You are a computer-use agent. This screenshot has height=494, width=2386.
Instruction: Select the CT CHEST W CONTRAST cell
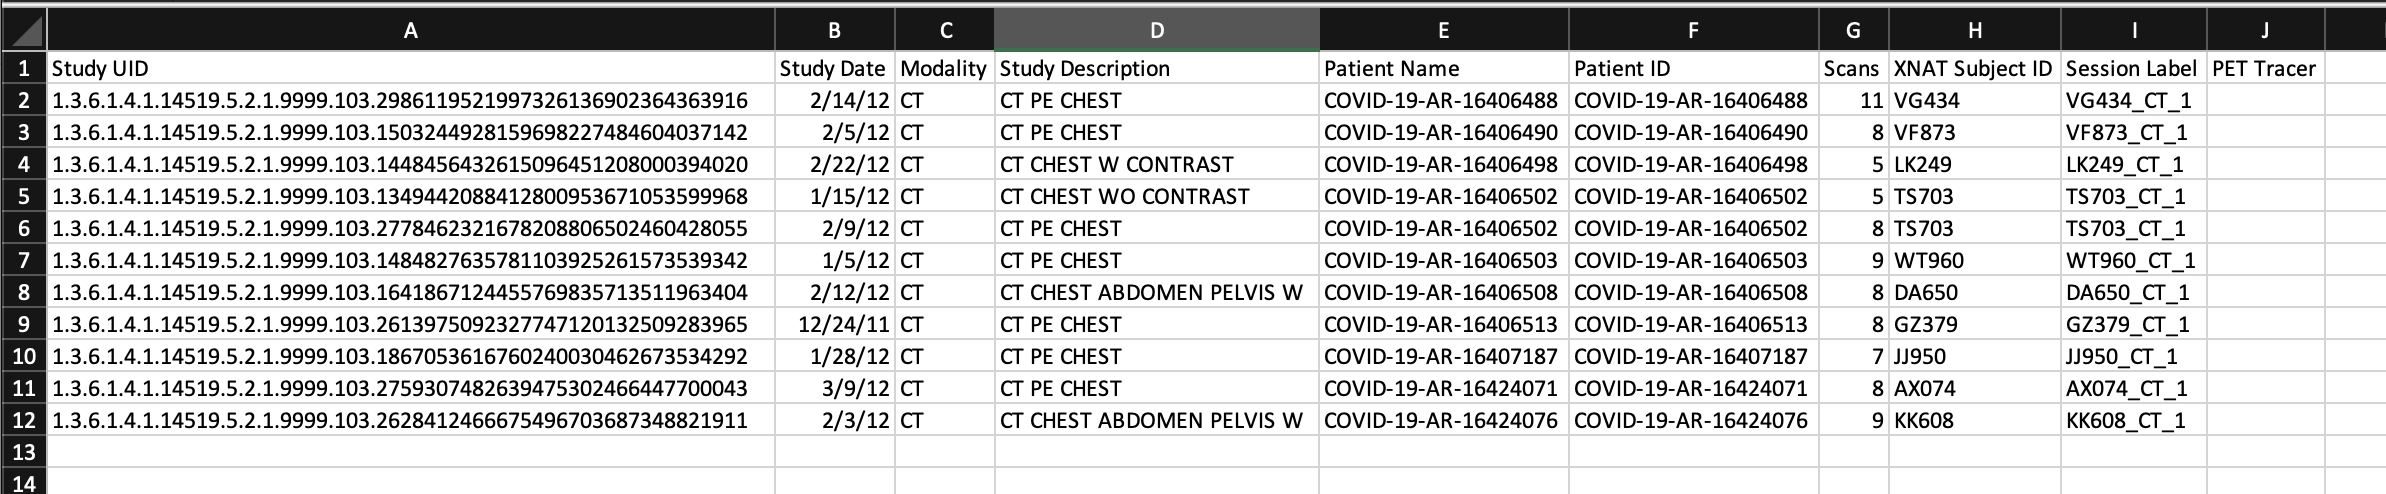coord(1156,165)
